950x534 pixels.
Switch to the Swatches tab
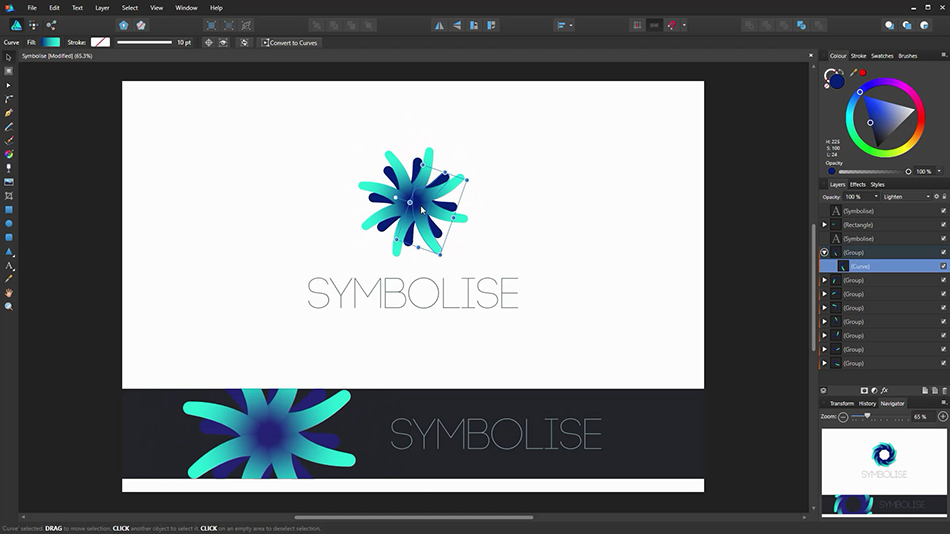(x=882, y=56)
